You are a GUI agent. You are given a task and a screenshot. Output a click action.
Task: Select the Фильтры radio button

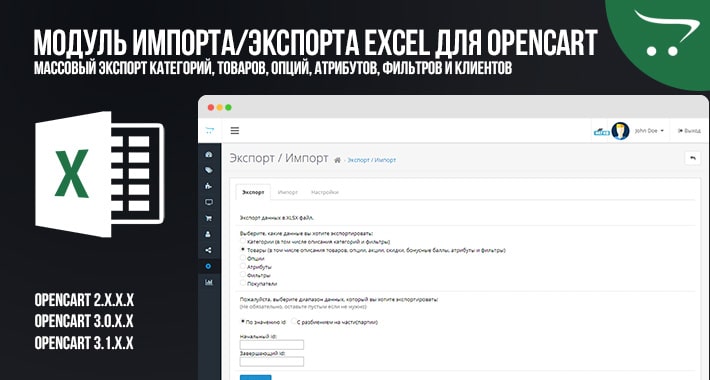[243, 274]
